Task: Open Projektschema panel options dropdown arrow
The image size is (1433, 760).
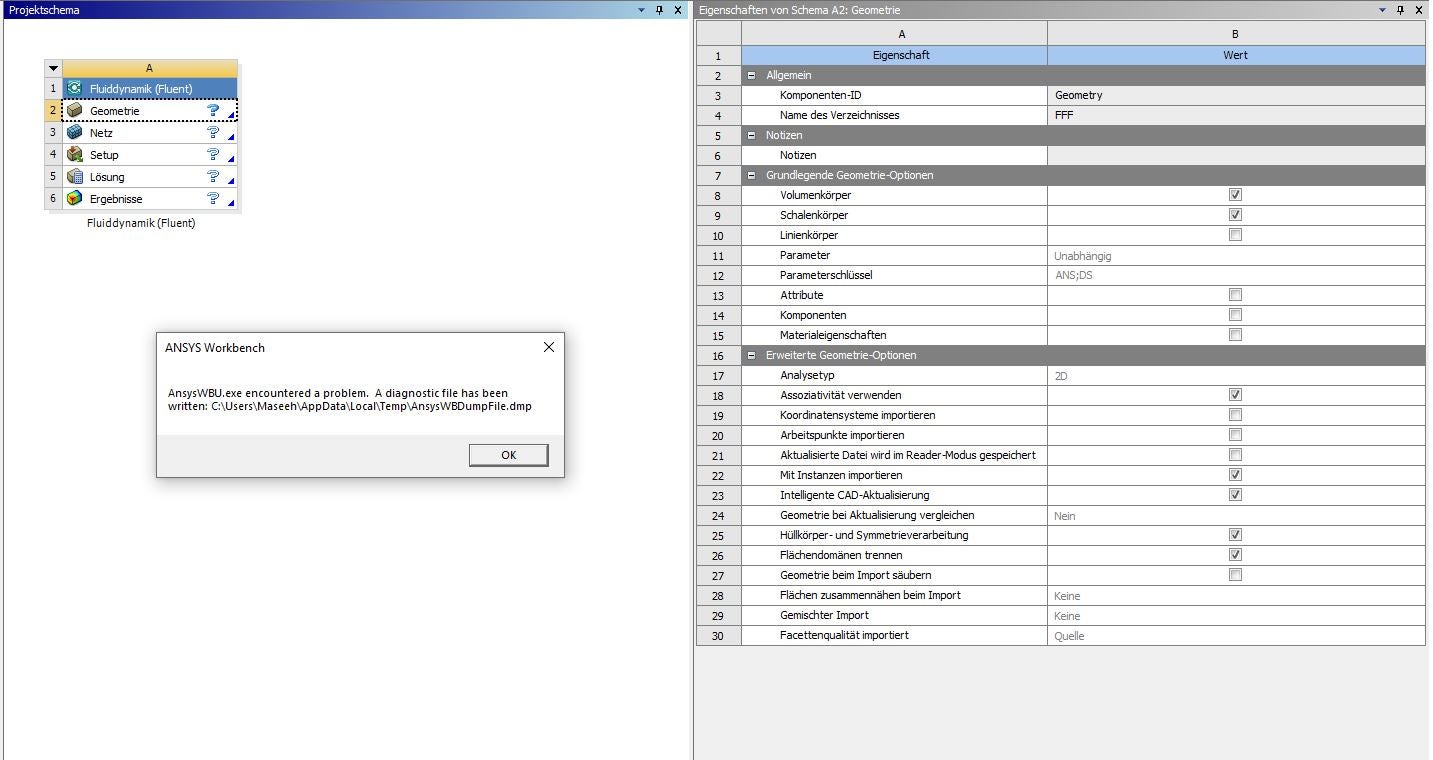Action: (642, 10)
